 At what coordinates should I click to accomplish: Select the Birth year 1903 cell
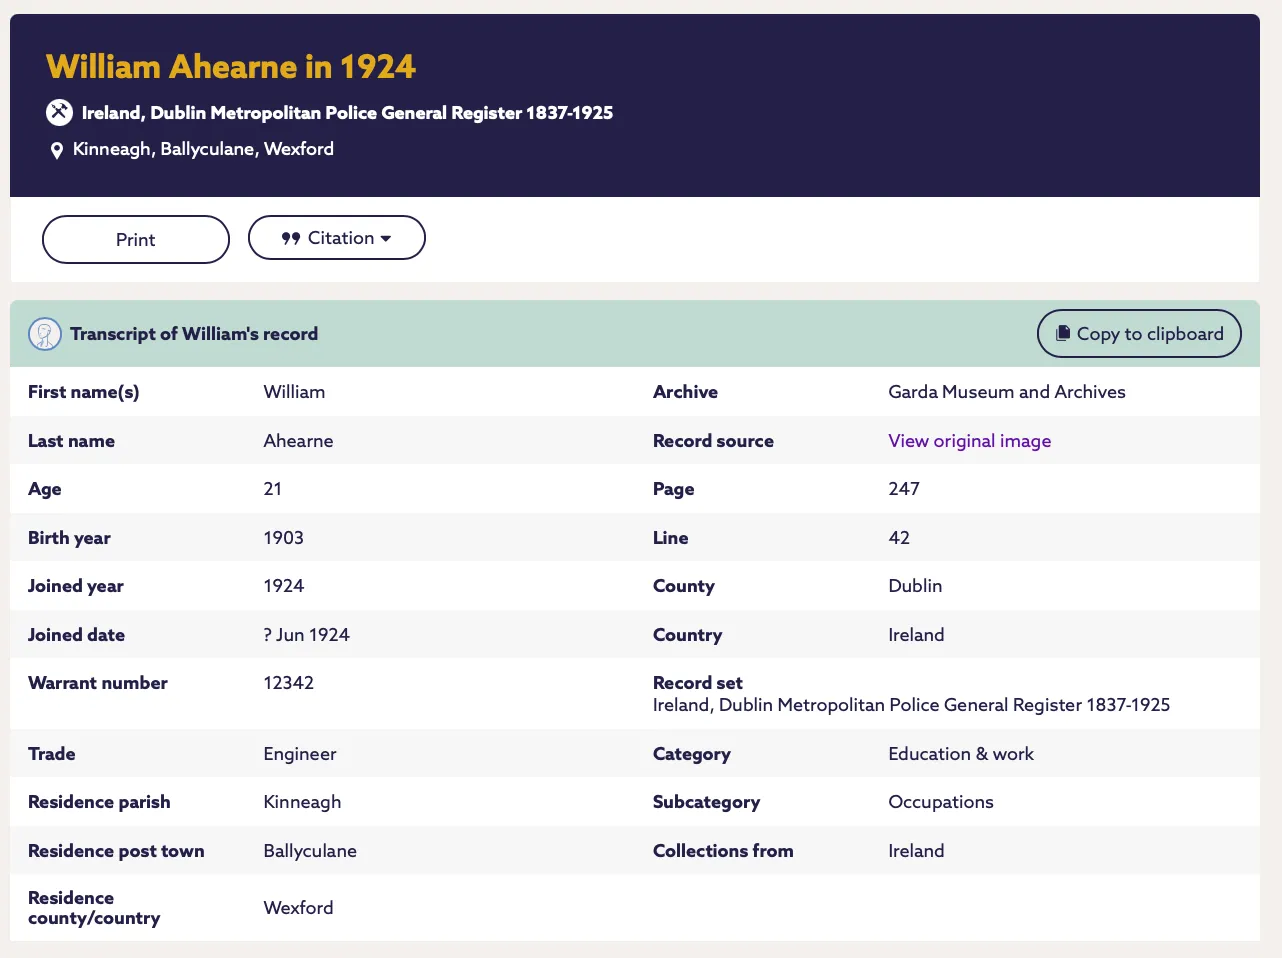(x=283, y=537)
